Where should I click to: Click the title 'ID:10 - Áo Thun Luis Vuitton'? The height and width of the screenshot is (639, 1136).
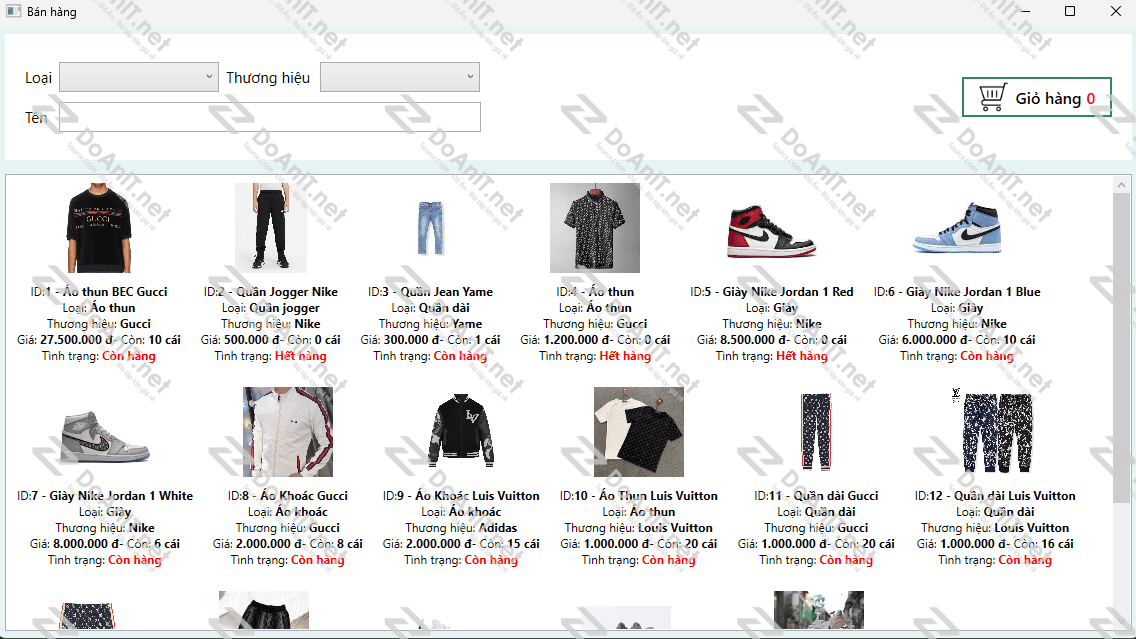coord(638,496)
